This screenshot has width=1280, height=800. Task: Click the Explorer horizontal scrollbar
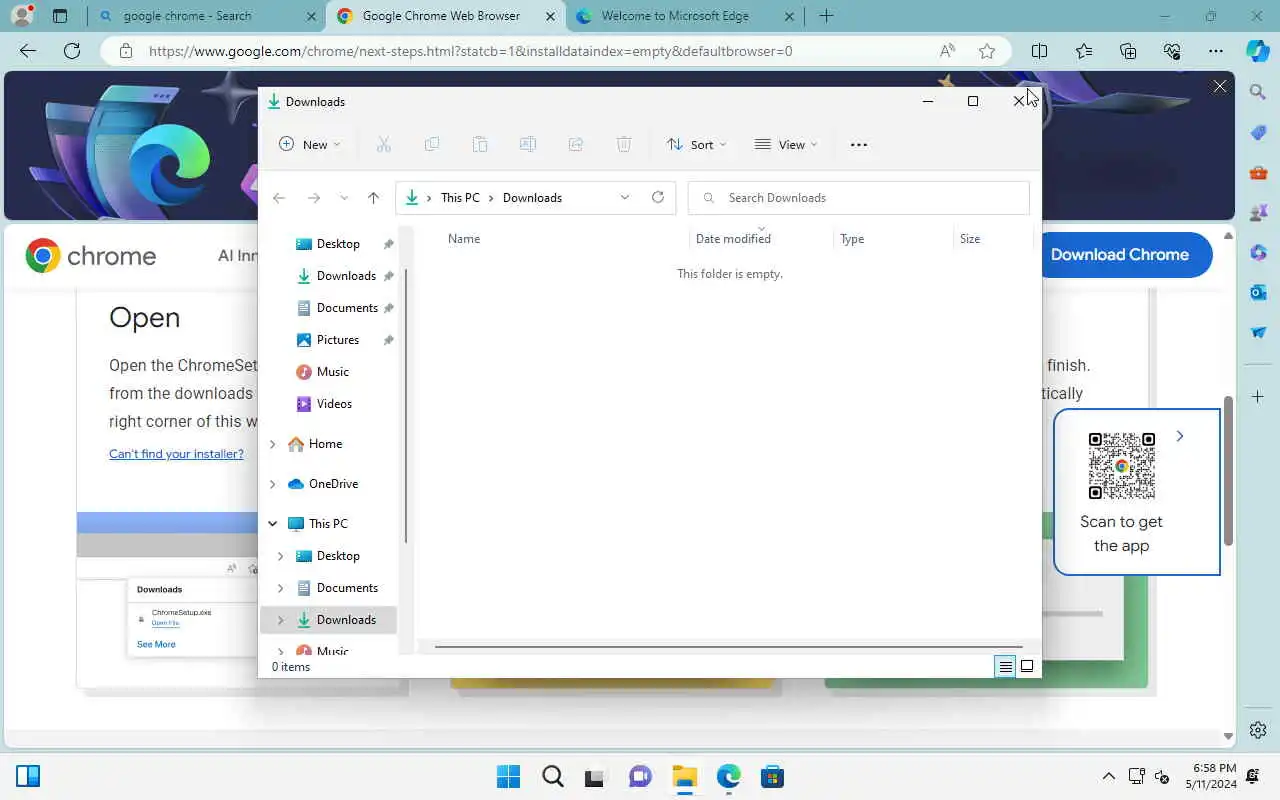tap(729, 646)
